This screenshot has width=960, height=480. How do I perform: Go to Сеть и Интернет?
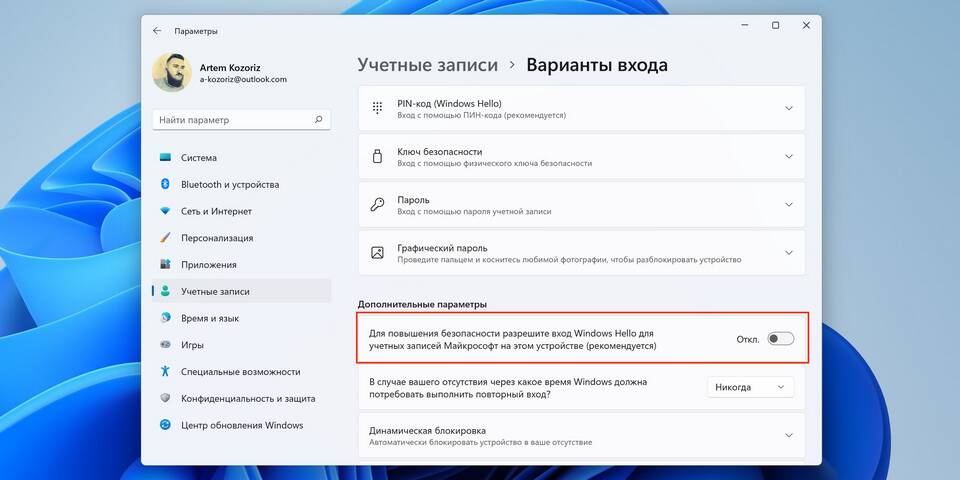(x=241, y=211)
